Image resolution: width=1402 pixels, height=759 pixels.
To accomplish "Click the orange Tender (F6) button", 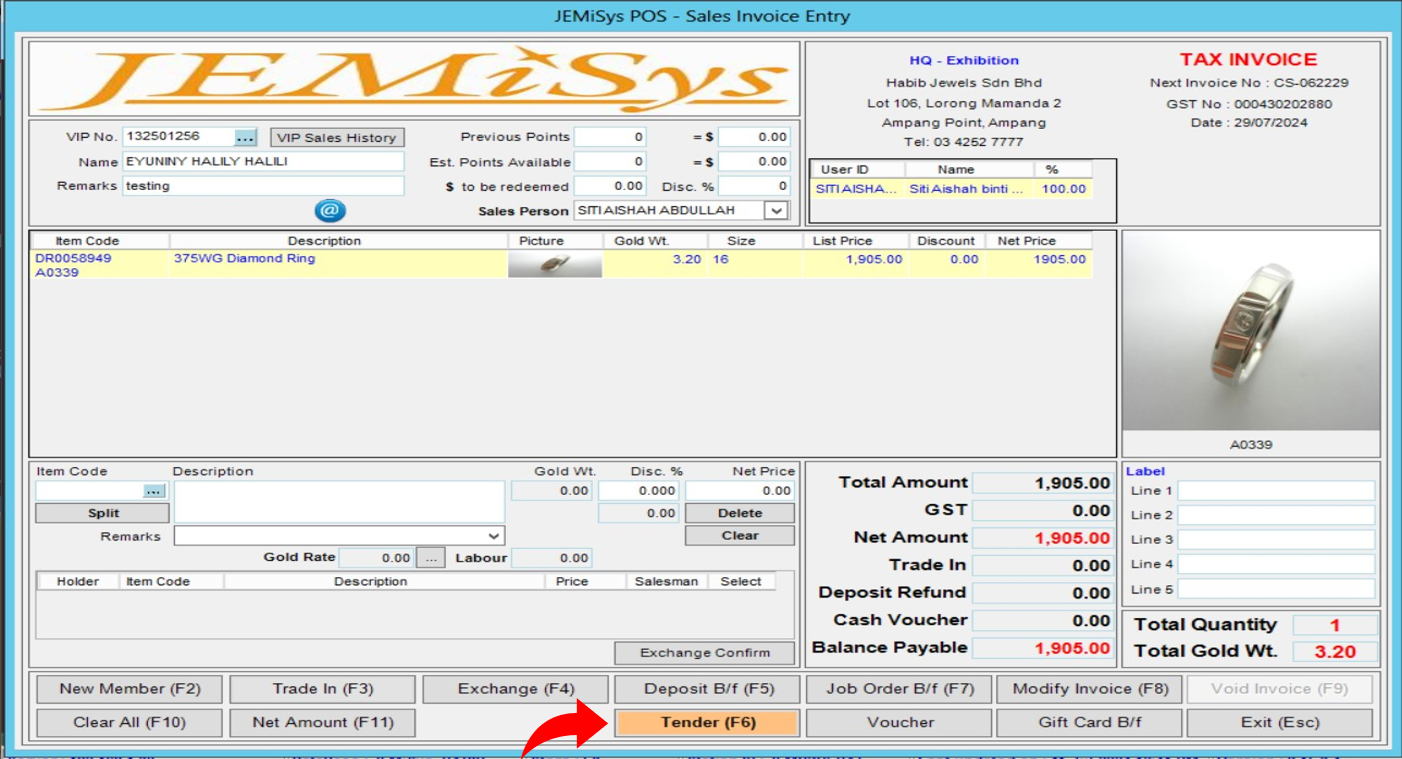I will coord(708,722).
